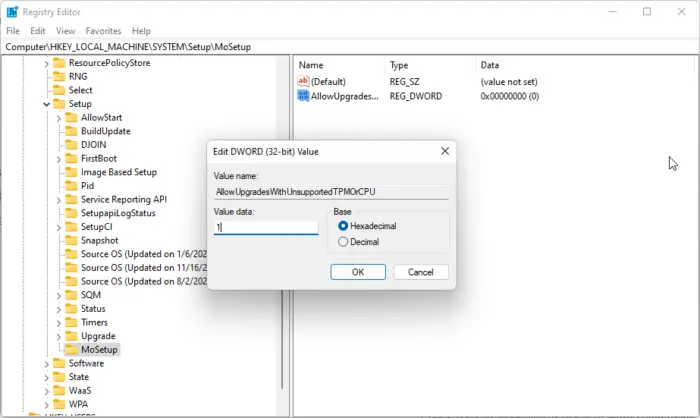Click the '(value not set)' data cell
Viewport: 700px width, 418px height.
(509, 82)
